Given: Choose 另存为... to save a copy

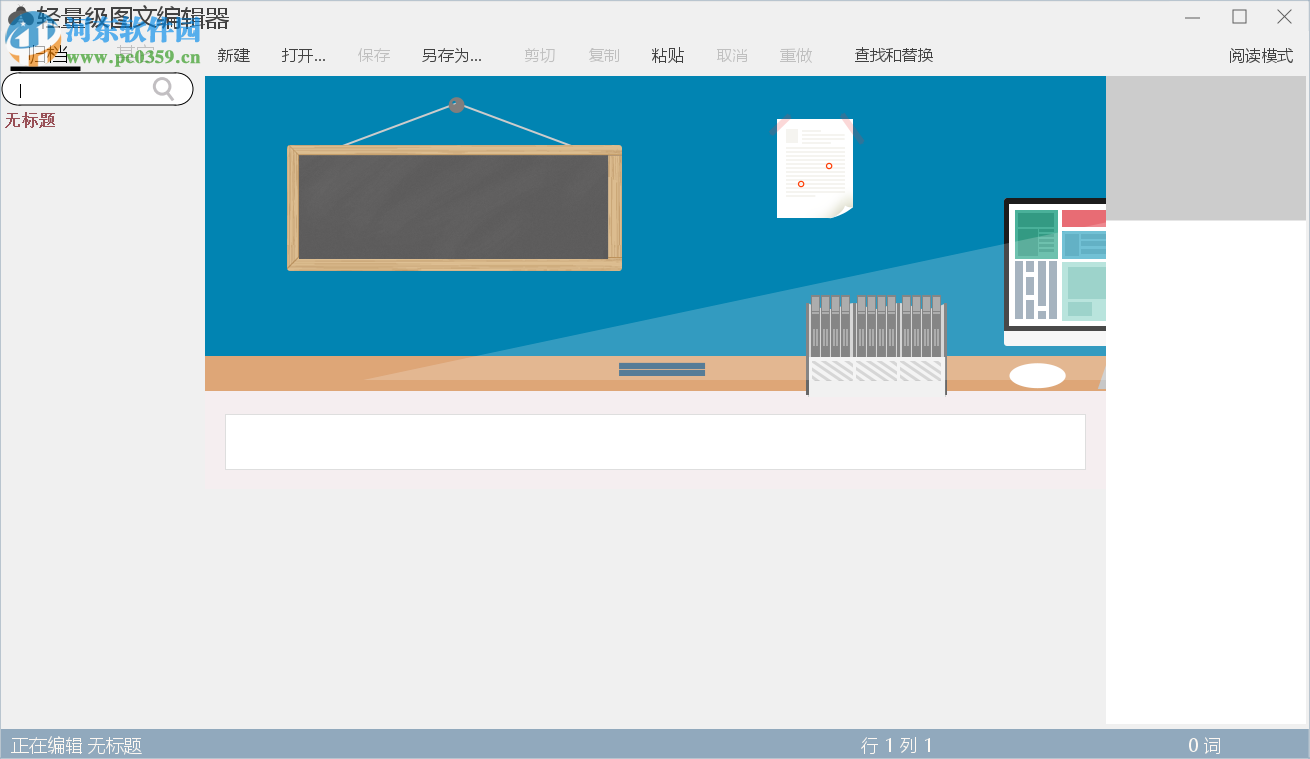Looking at the screenshot, I should pos(450,55).
